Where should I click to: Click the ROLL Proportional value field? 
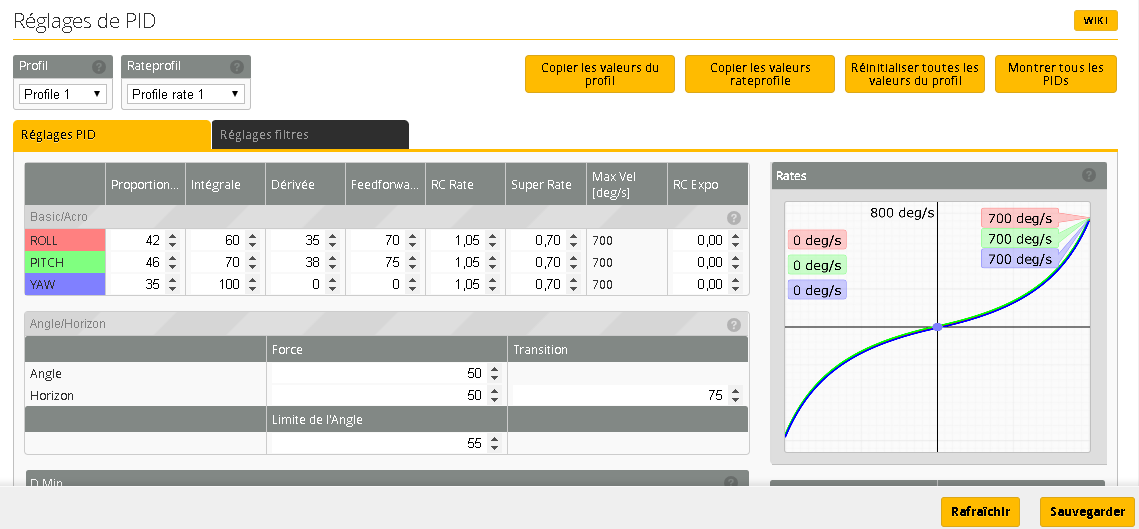tap(135, 240)
